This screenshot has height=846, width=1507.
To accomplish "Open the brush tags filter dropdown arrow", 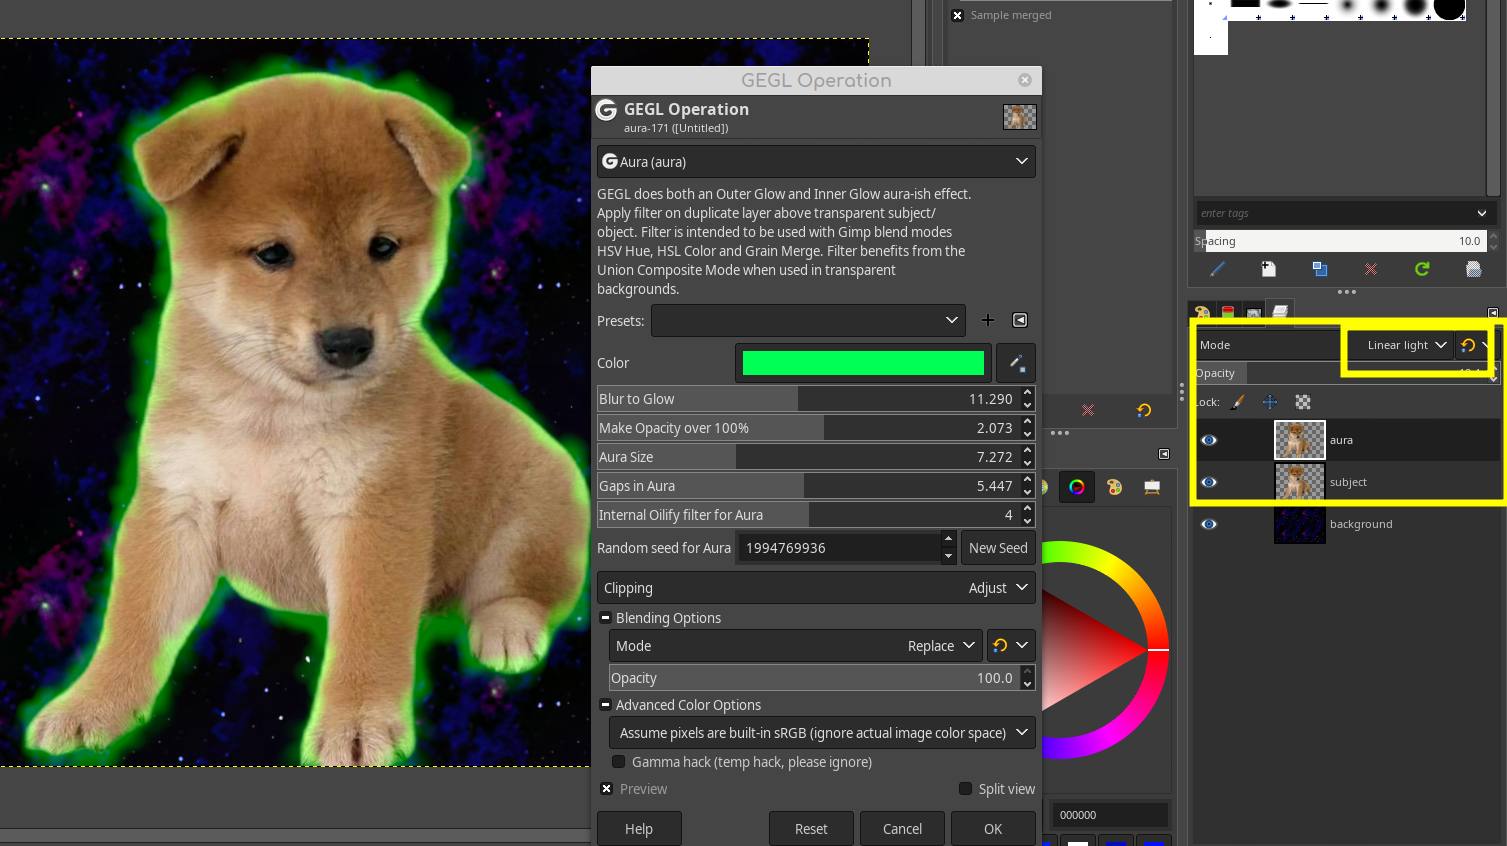I will pyautogui.click(x=1482, y=213).
